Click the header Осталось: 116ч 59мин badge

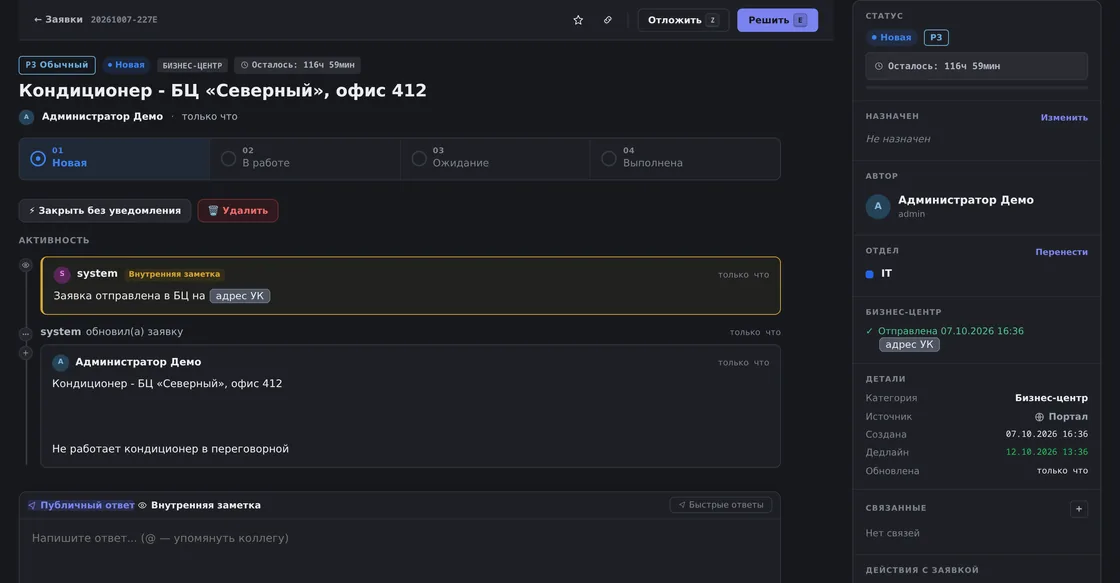pos(298,65)
